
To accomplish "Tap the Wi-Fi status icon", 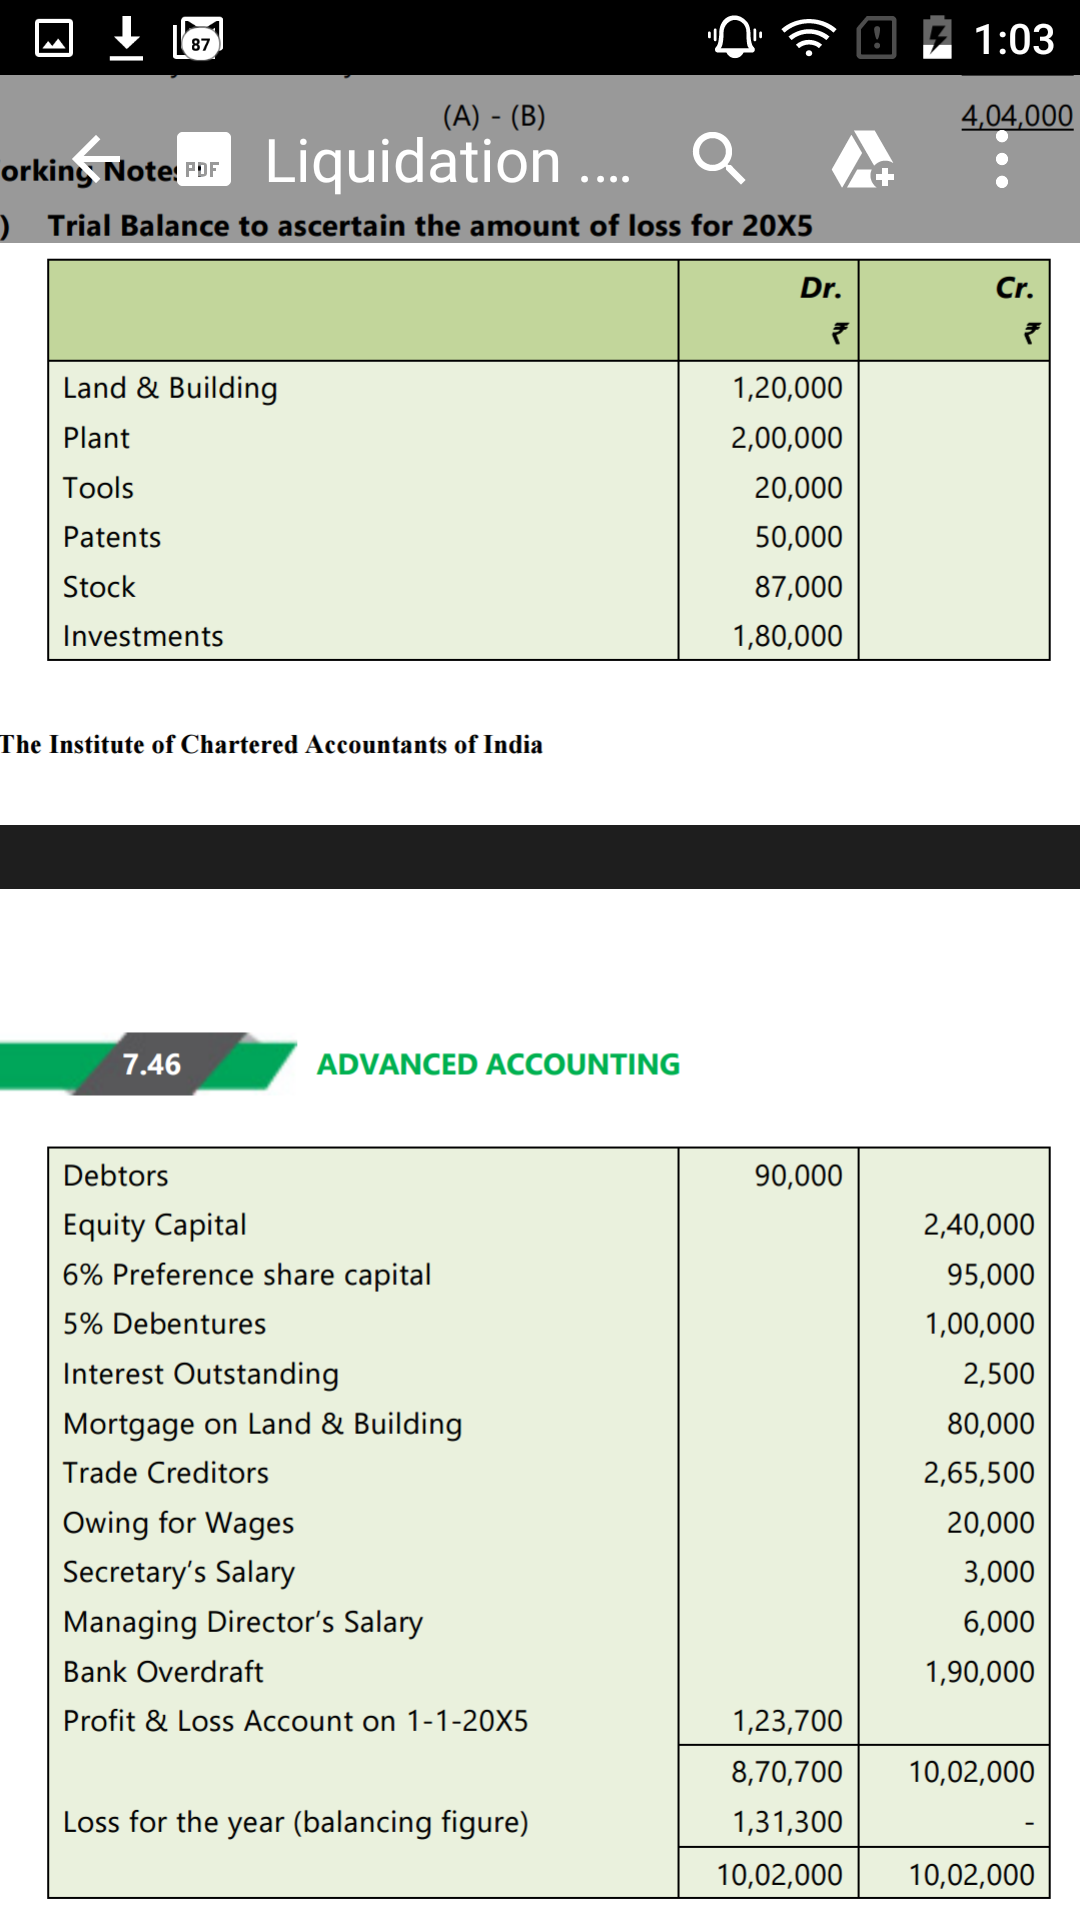I will (x=809, y=38).
